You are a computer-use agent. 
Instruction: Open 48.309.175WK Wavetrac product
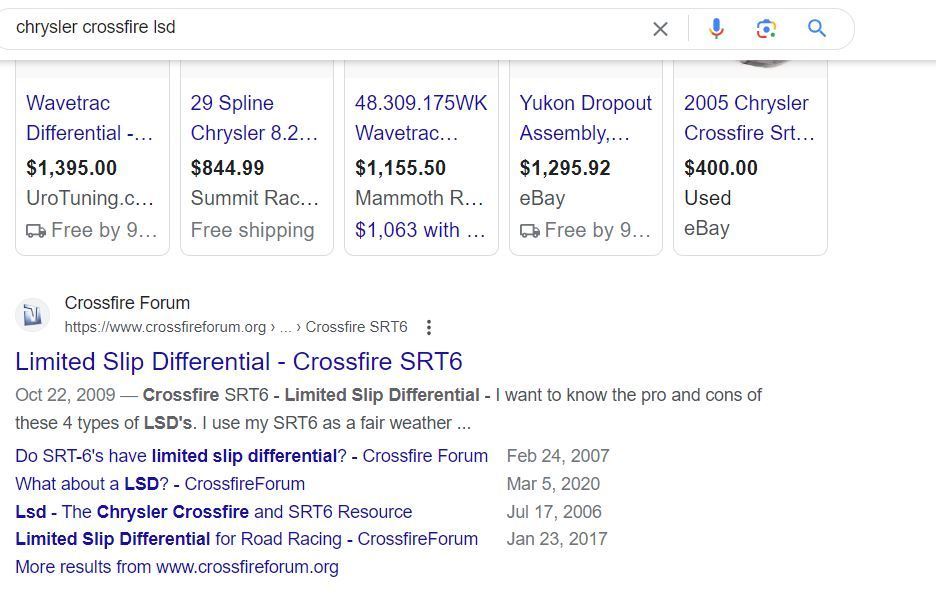coord(421,118)
